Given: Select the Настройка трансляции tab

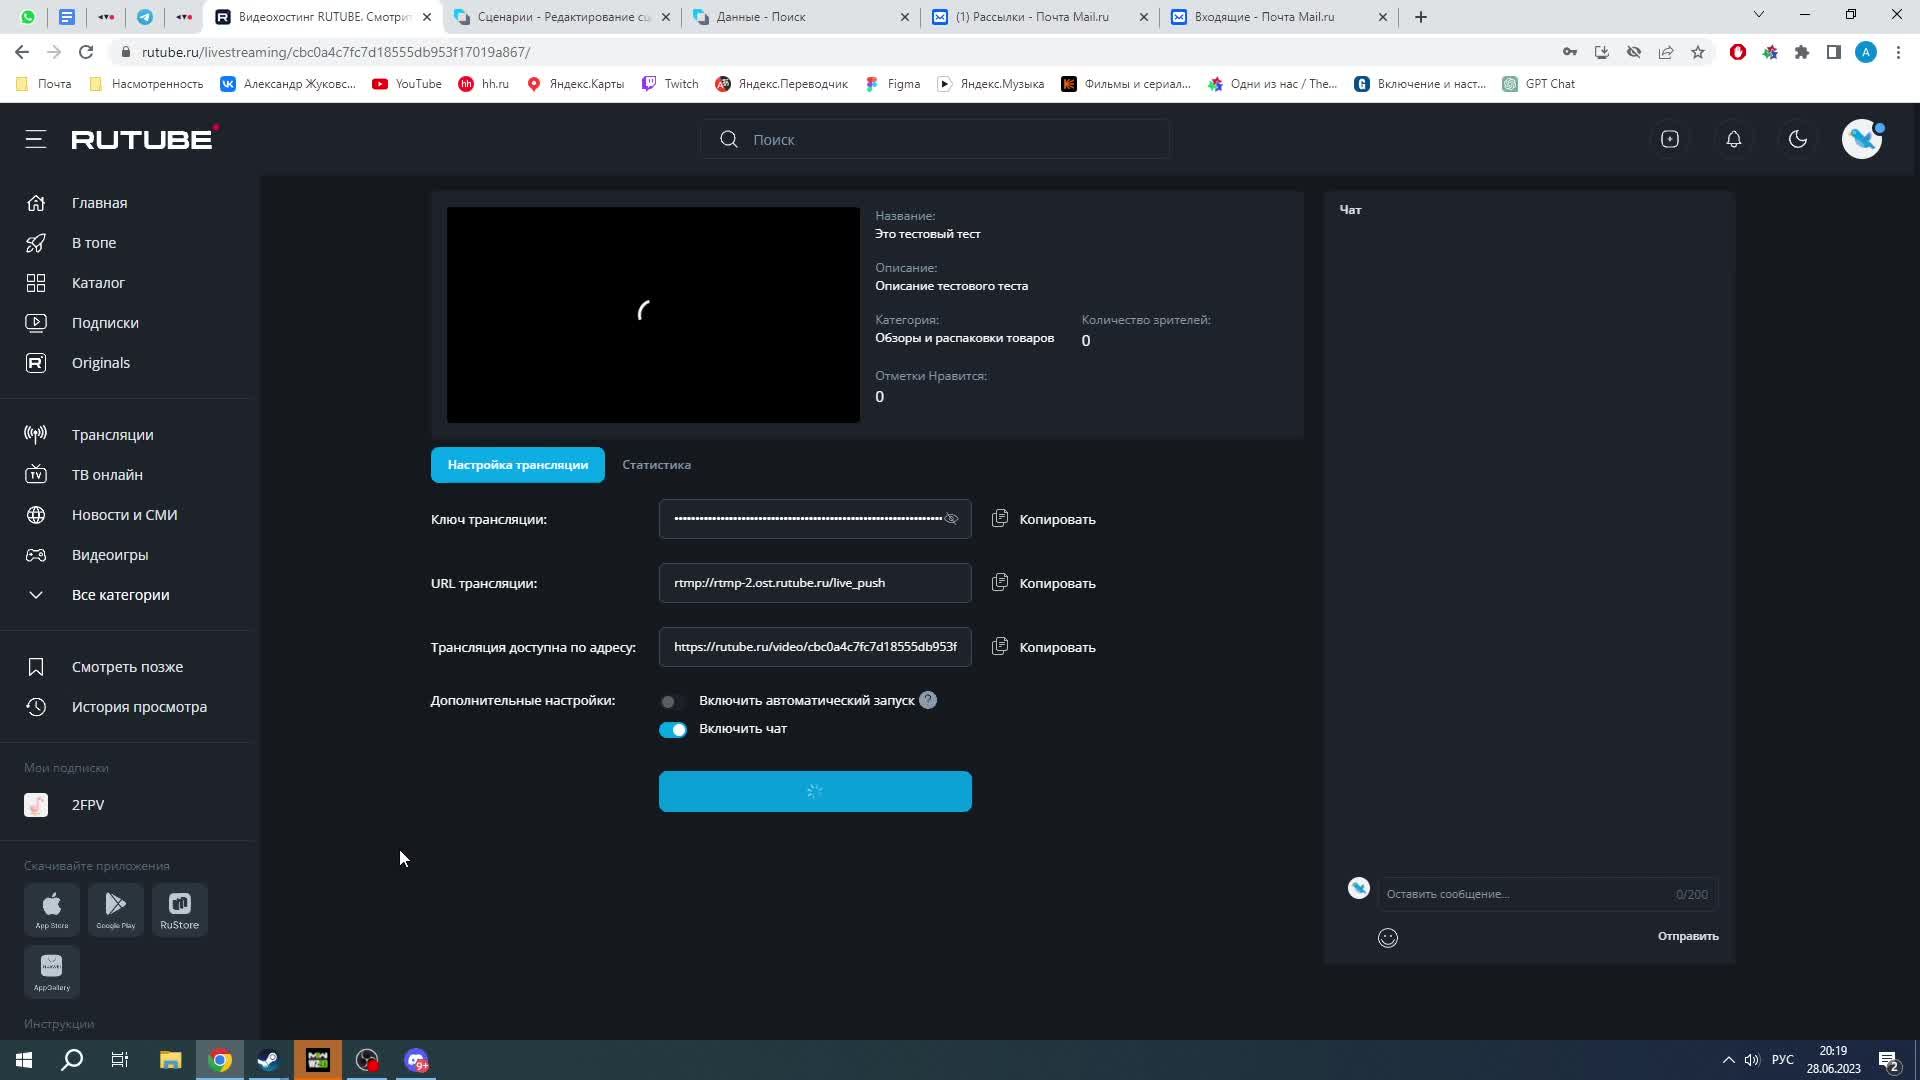Looking at the screenshot, I should coord(517,465).
